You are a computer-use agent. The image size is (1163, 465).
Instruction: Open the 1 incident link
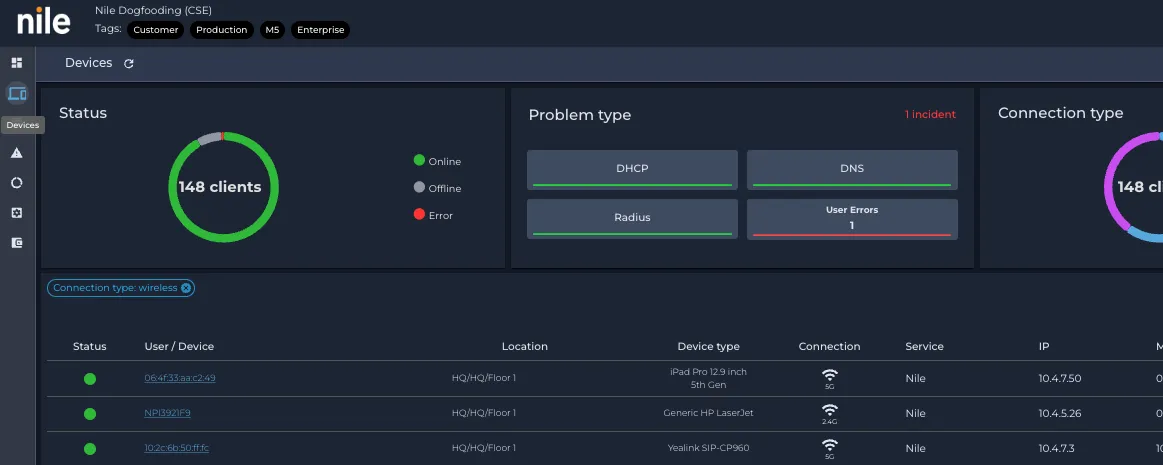click(x=930, y=114)
